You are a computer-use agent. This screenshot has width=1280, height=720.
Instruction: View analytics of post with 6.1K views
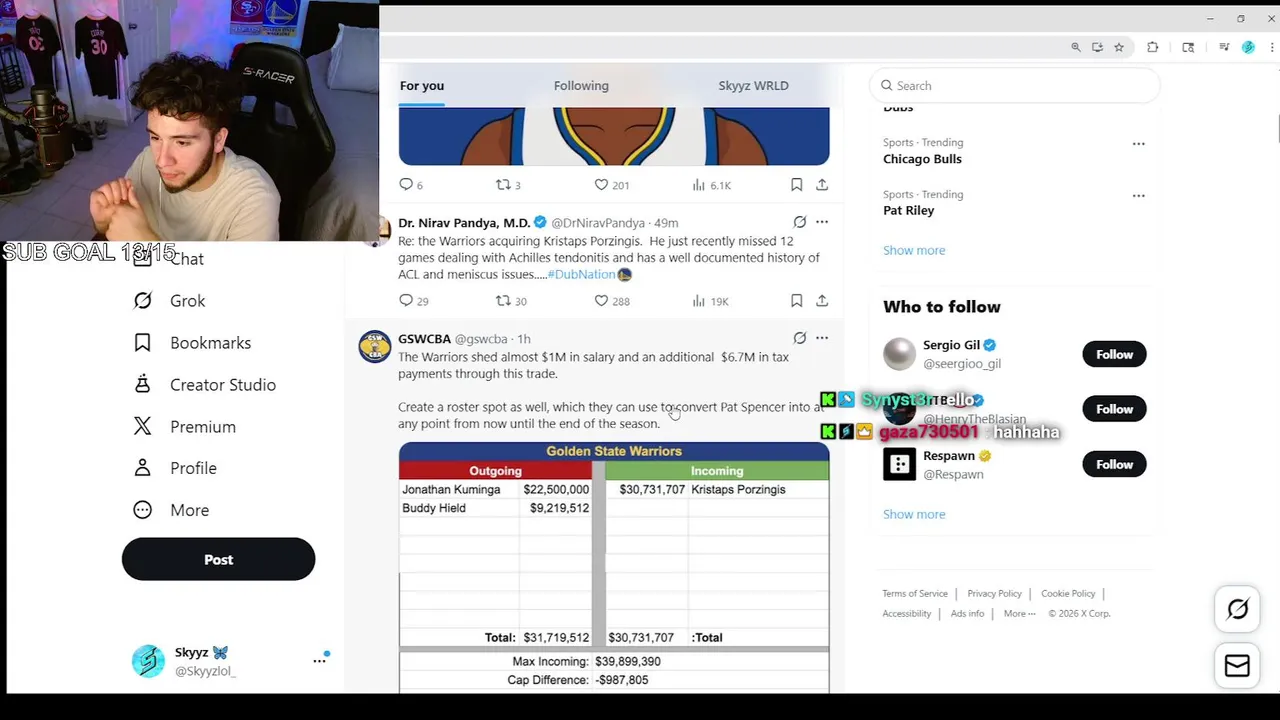712,185
